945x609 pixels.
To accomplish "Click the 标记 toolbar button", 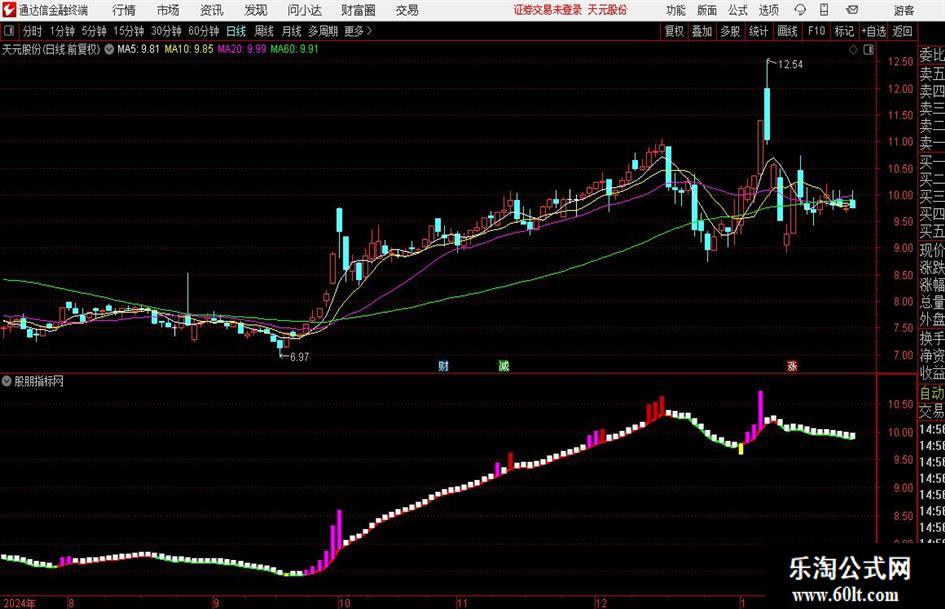I will coord(844,31).
